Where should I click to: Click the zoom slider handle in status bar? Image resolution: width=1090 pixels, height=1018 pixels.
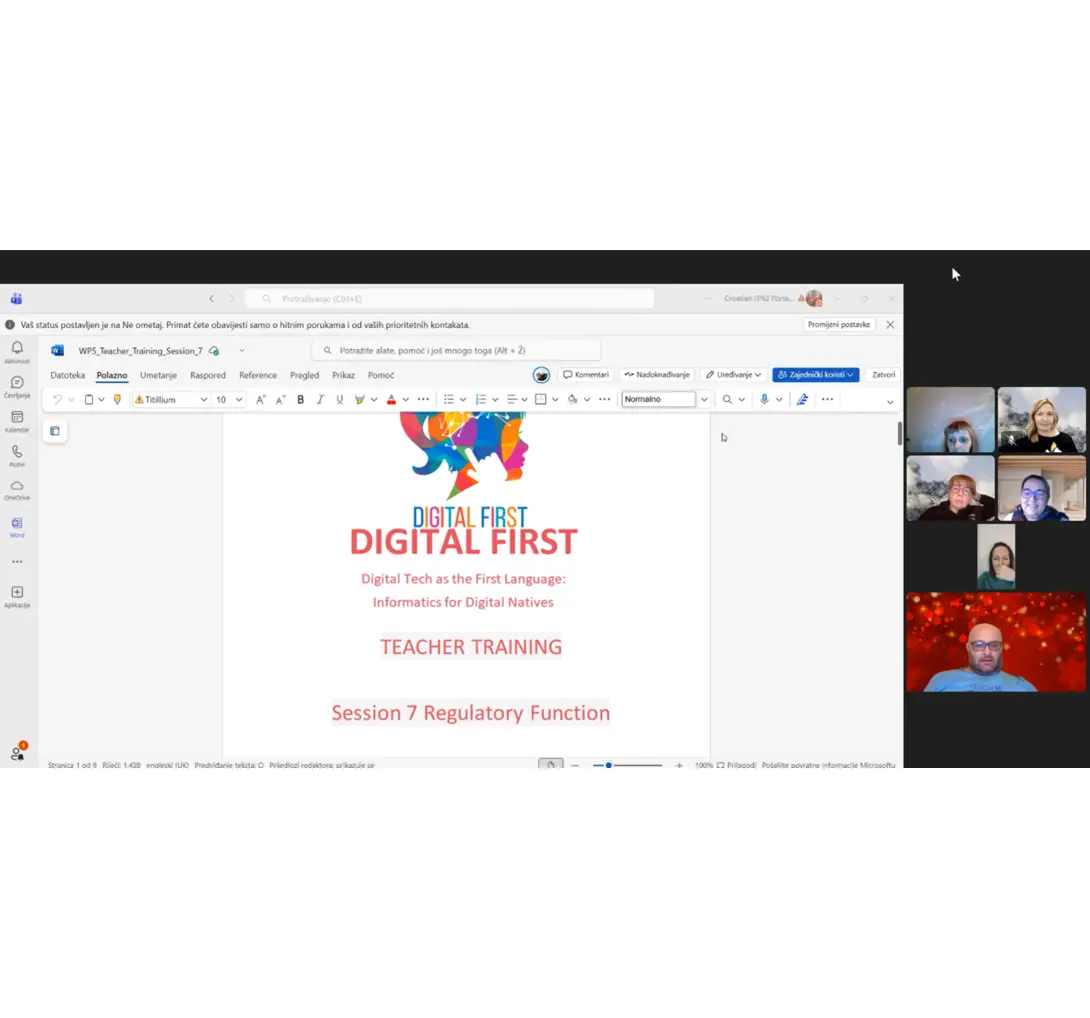pos(608,765)
